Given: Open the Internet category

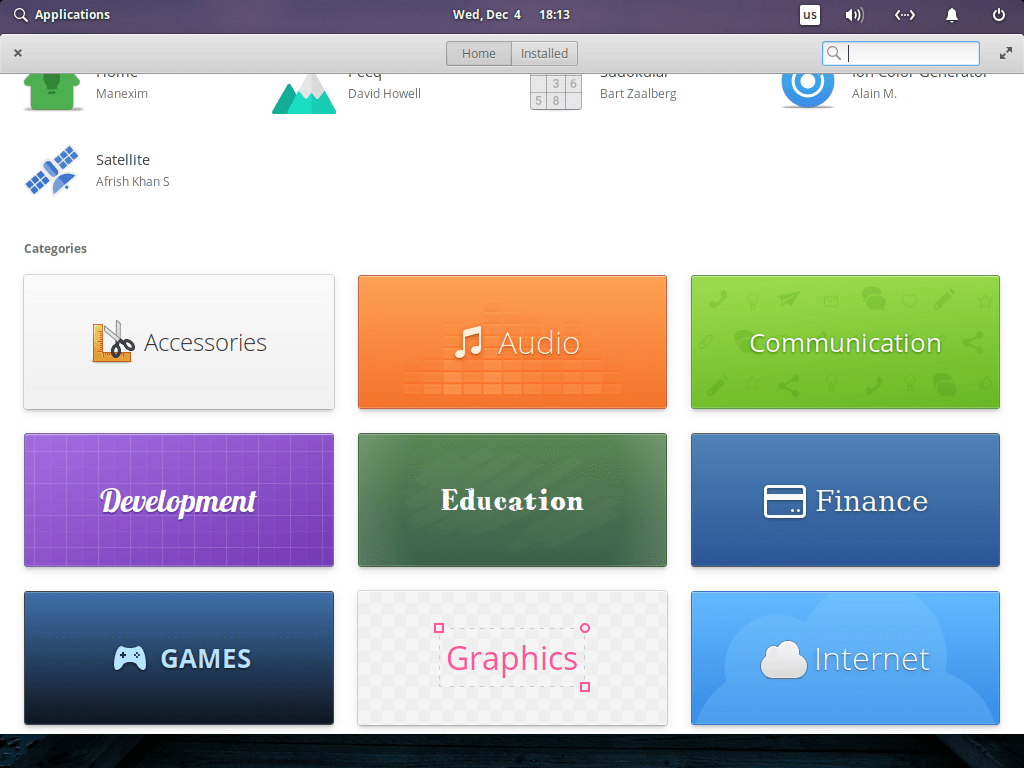Looking at the screenshot, I should pyautogui.click(x=845, y=658).
